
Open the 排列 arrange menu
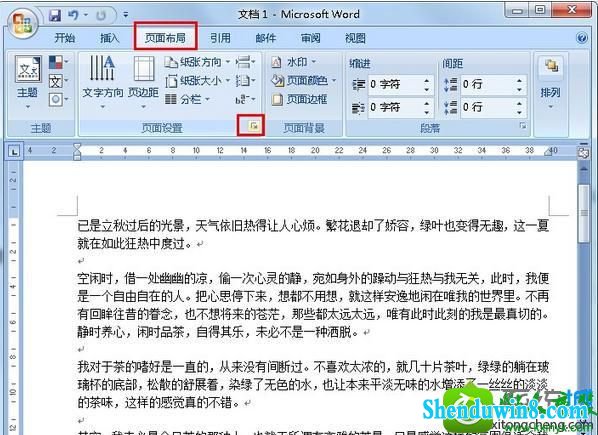550,83
